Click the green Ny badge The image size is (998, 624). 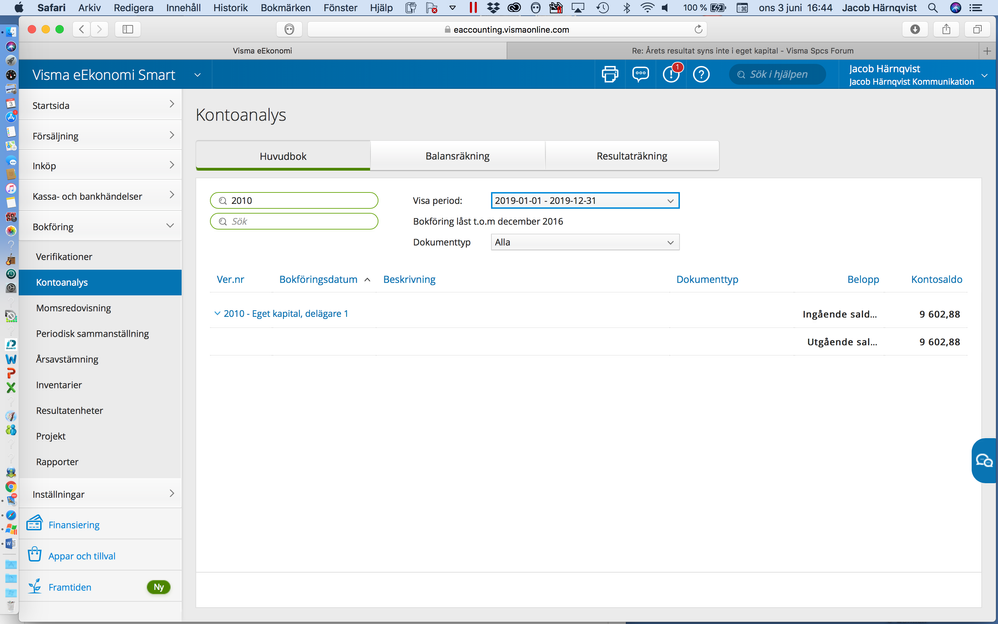point(158,587)
